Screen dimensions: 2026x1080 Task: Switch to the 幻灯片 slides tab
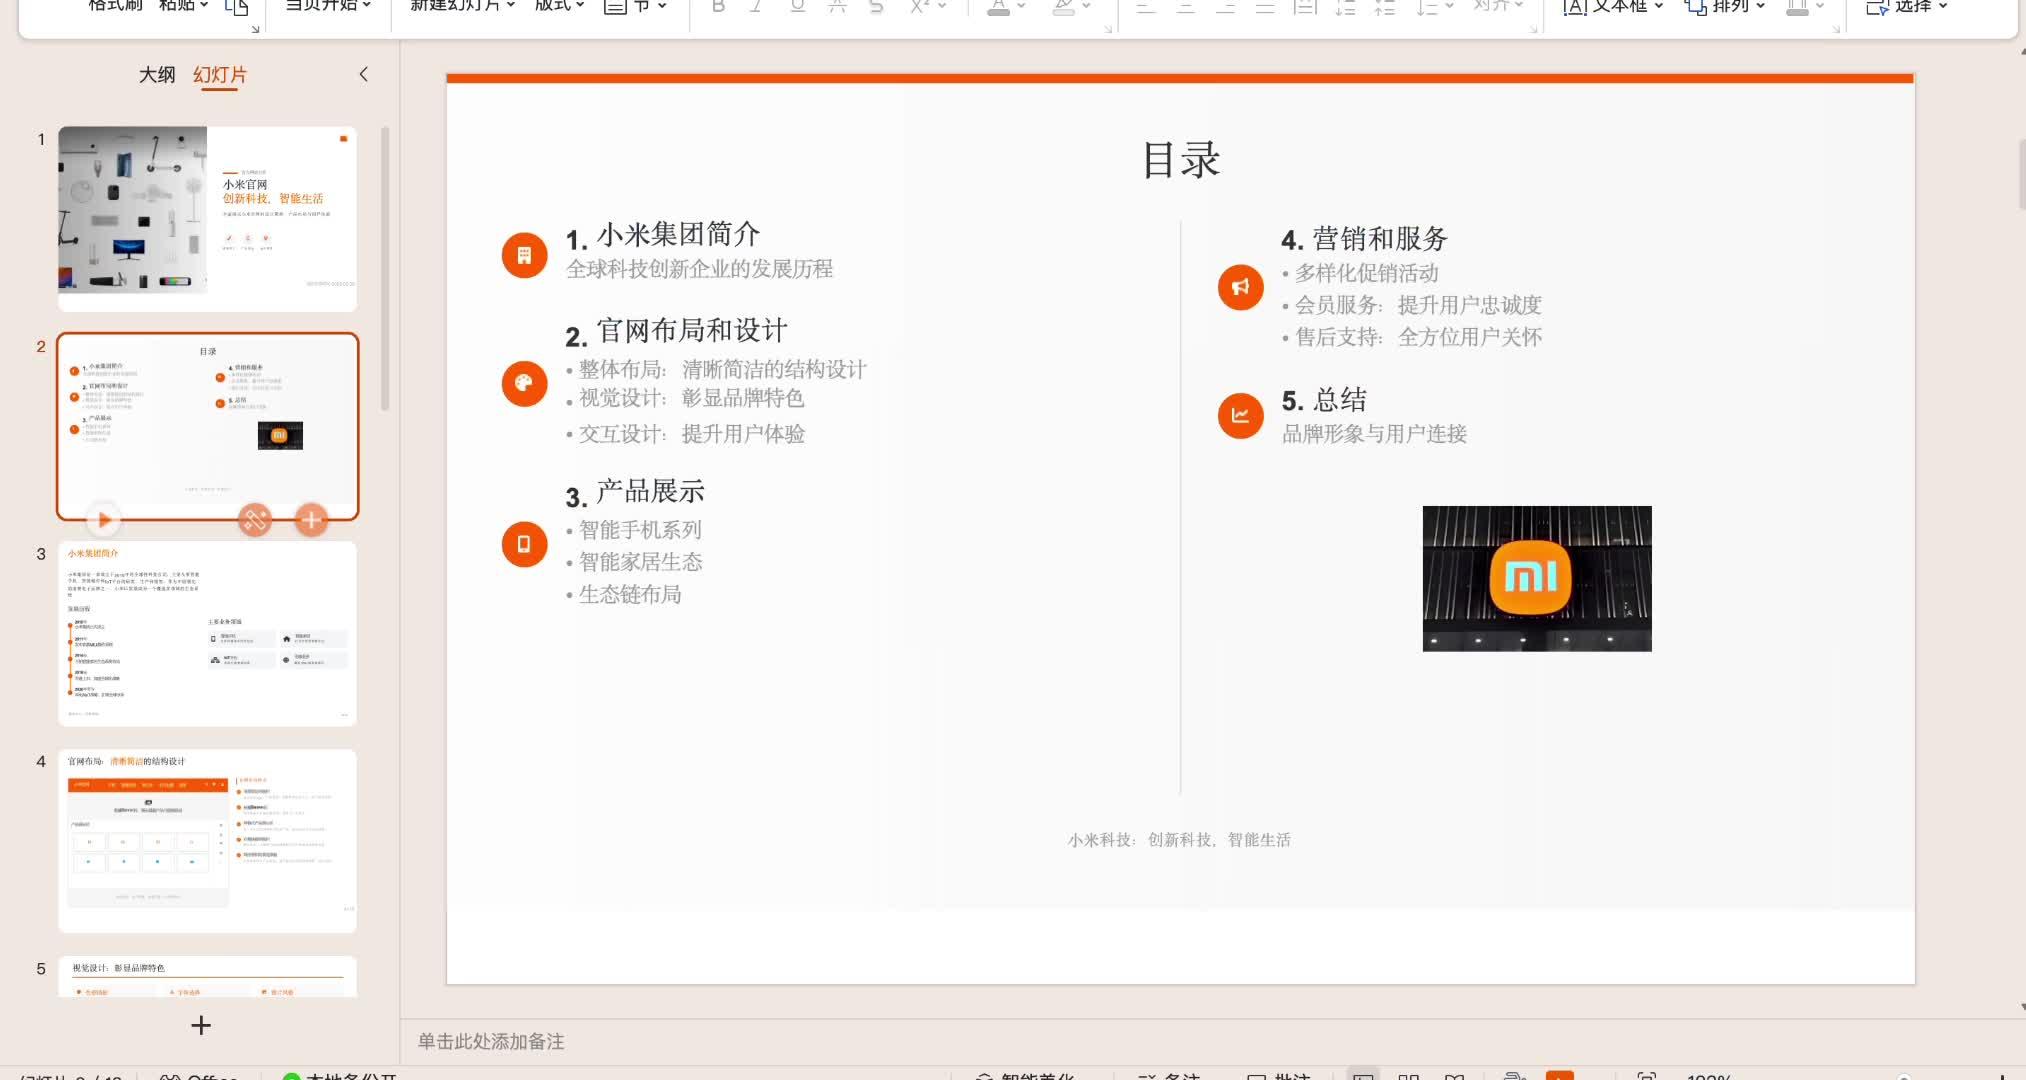[220, 74]
